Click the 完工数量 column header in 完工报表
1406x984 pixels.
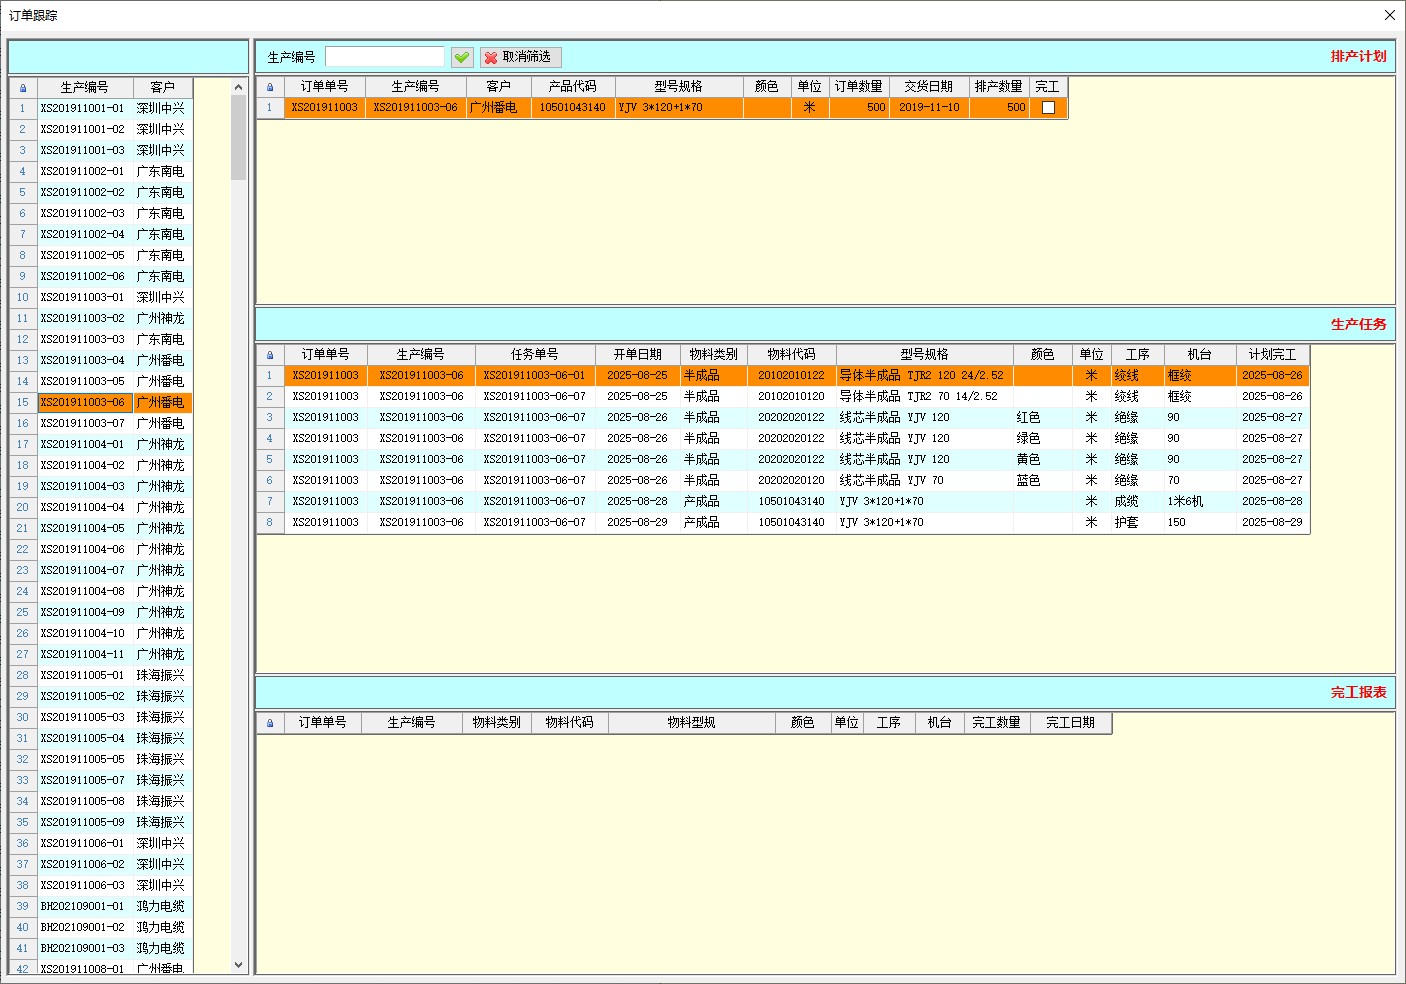[x=996, y=723]
